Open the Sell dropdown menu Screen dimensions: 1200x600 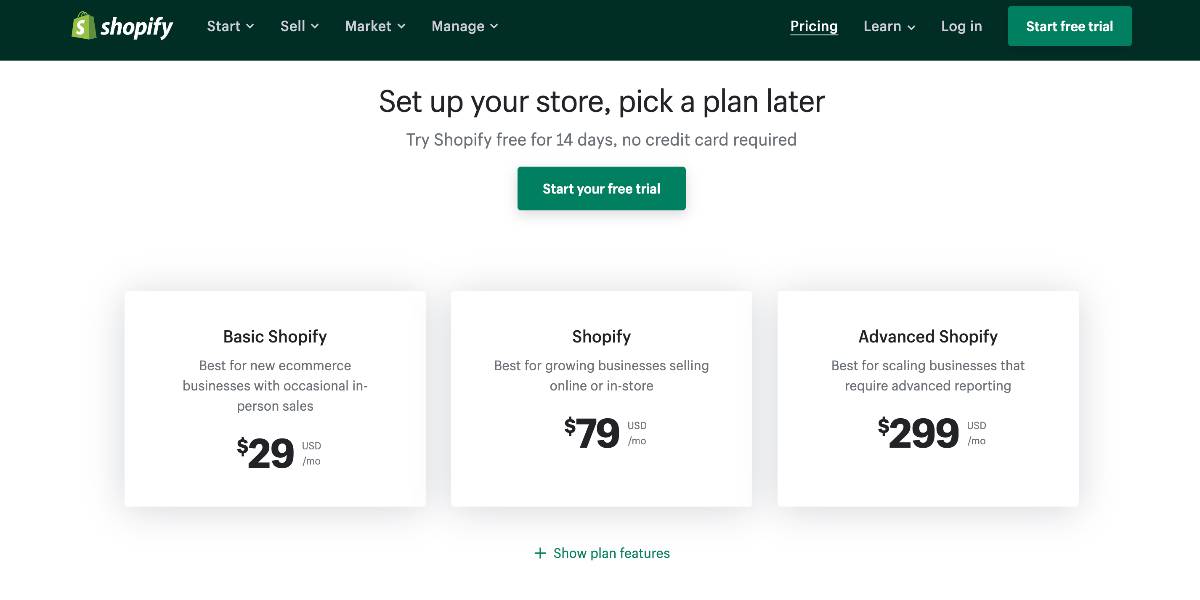click(299, 26)
